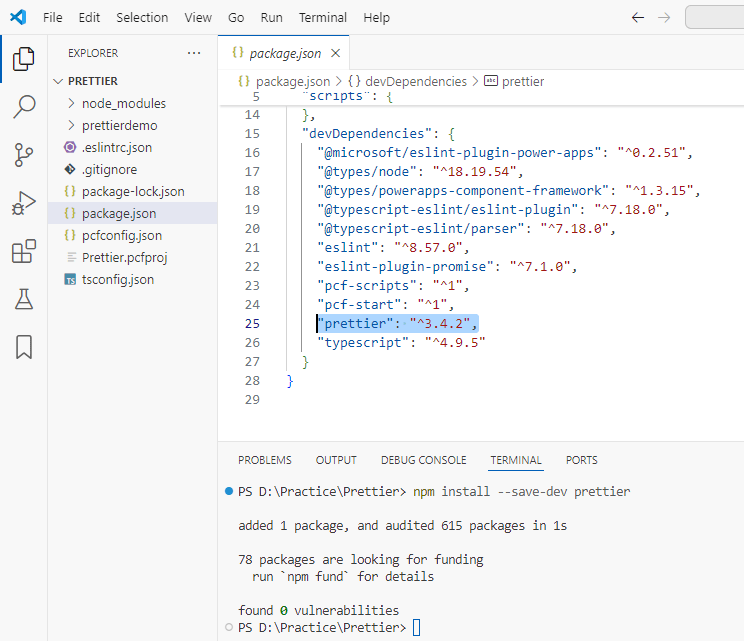Open the Extensions view
The width and height of the screenshot is (744, 641).
[23, 251]
